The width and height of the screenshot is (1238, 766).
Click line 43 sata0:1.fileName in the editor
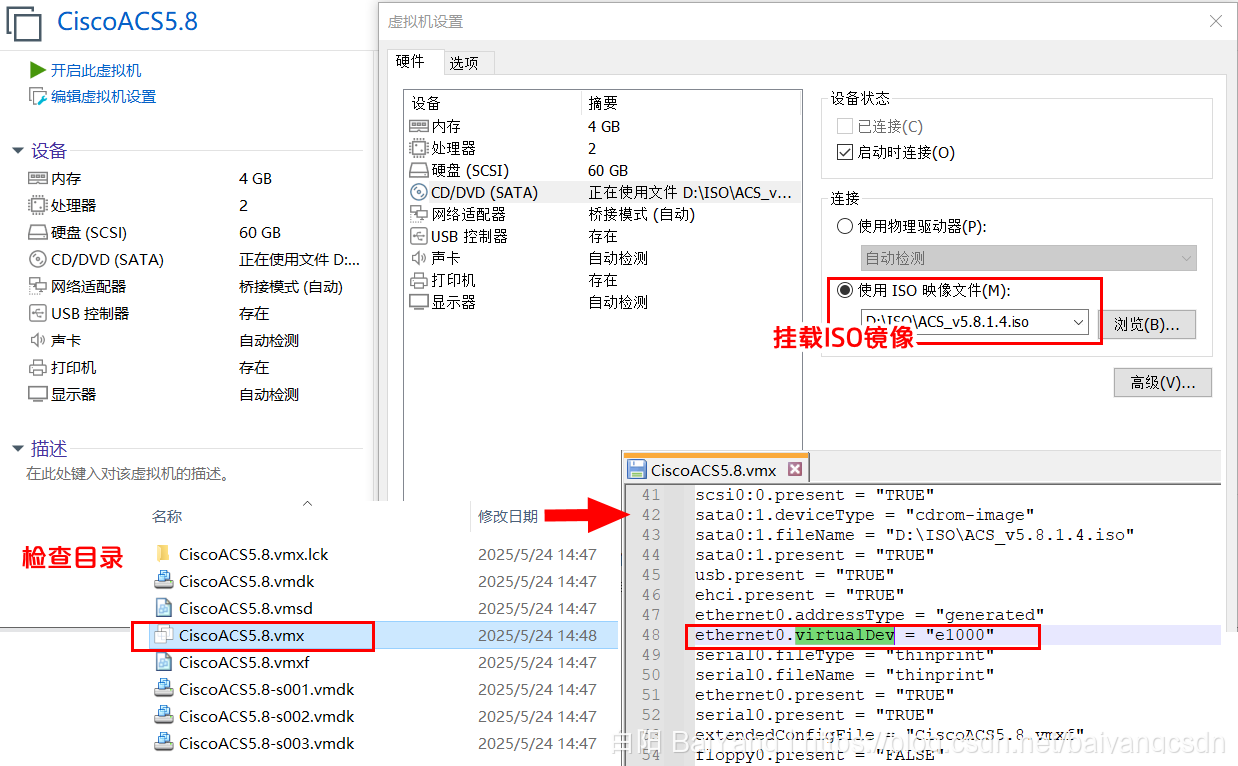coord(915,535)
